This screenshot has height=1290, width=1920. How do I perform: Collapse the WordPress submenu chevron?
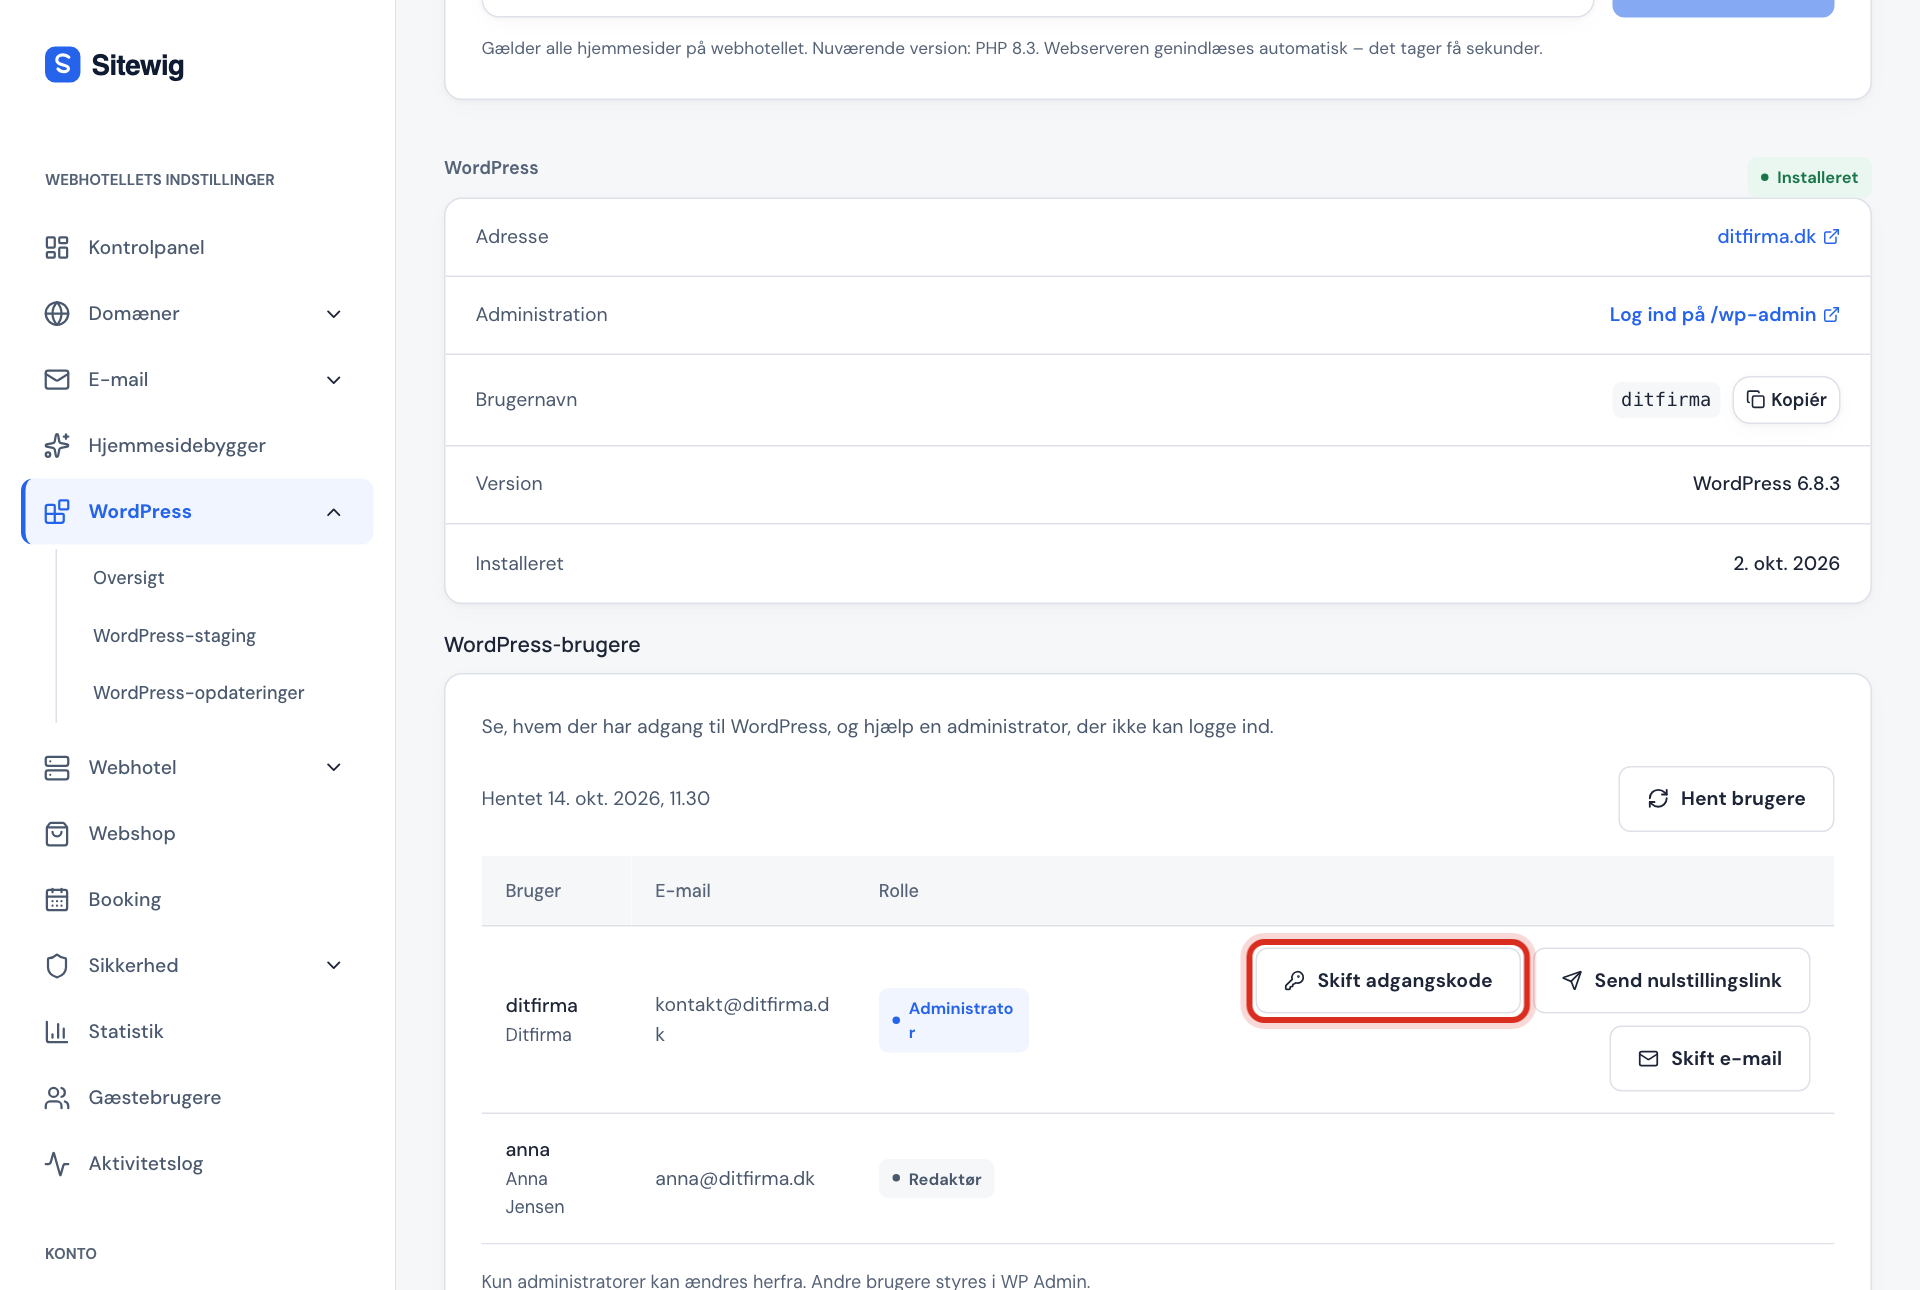click(x=334, y=512)
